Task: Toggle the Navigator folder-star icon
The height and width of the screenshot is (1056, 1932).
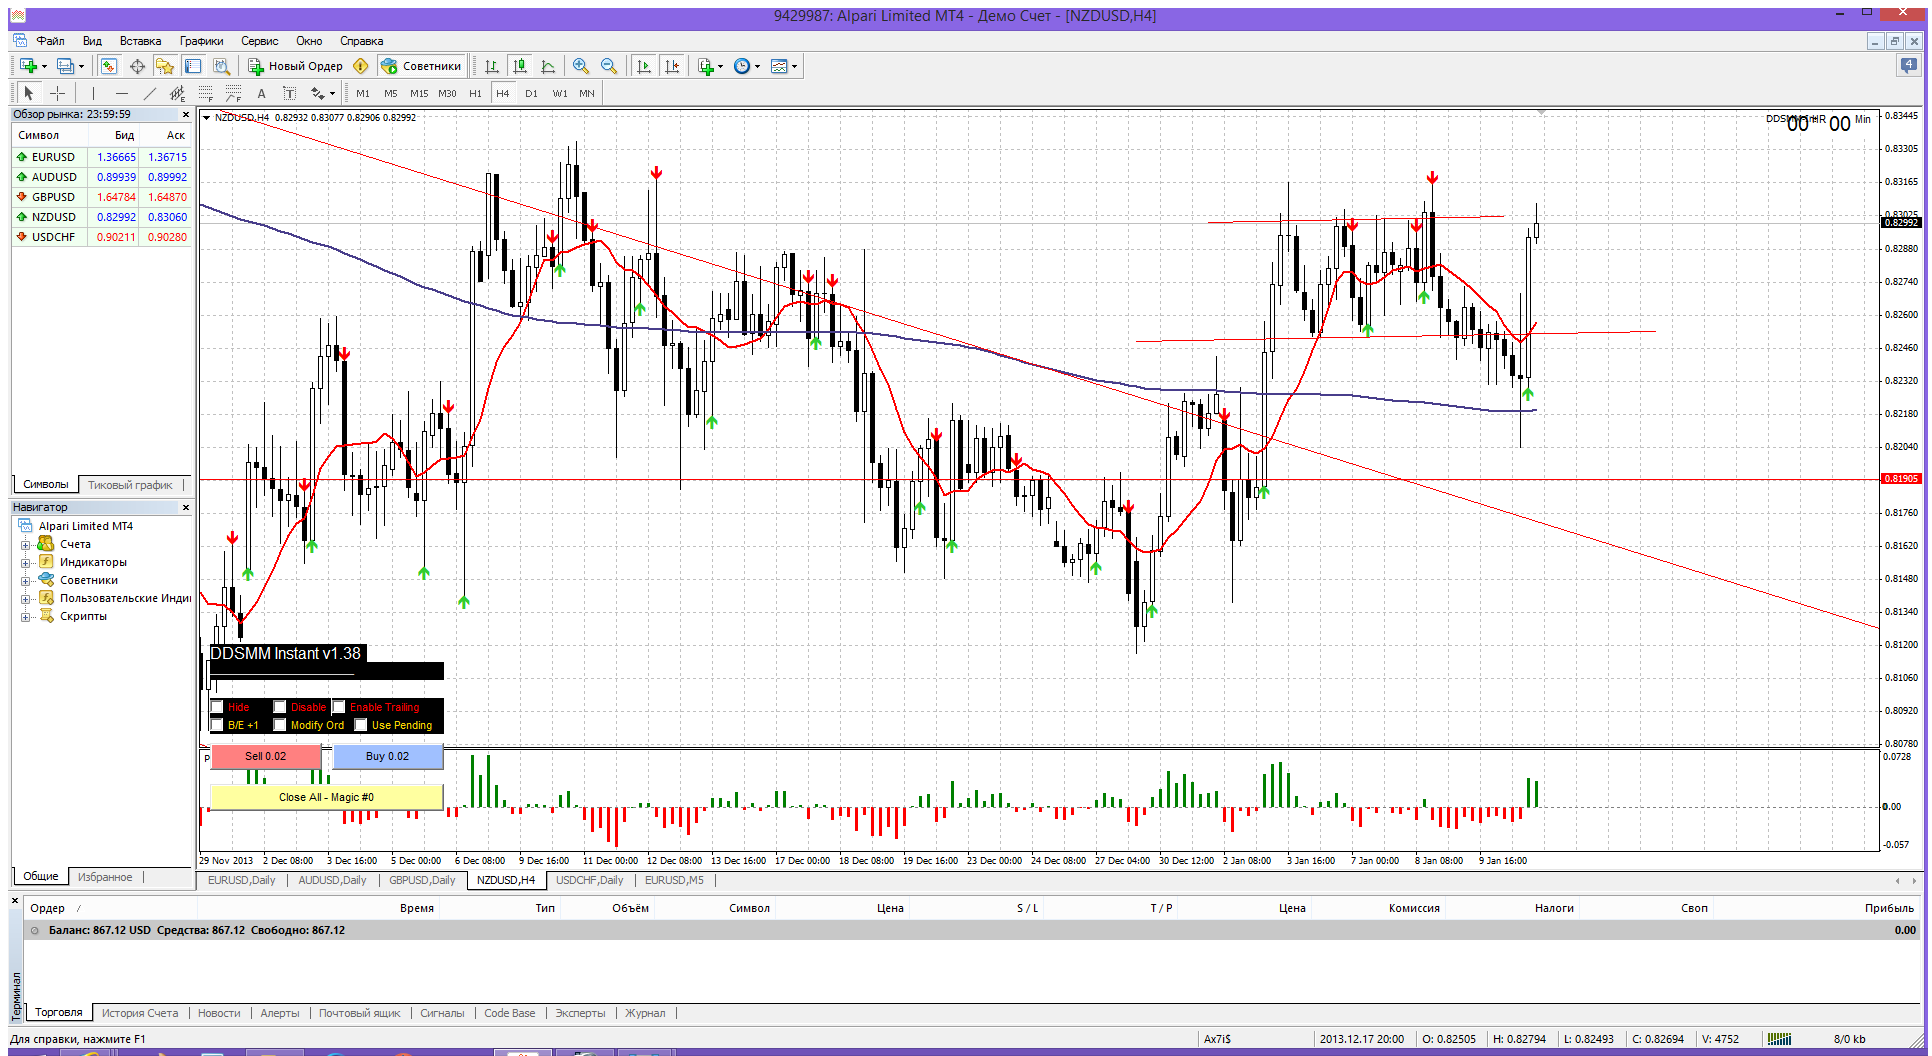Action: (x=165, y=66)
